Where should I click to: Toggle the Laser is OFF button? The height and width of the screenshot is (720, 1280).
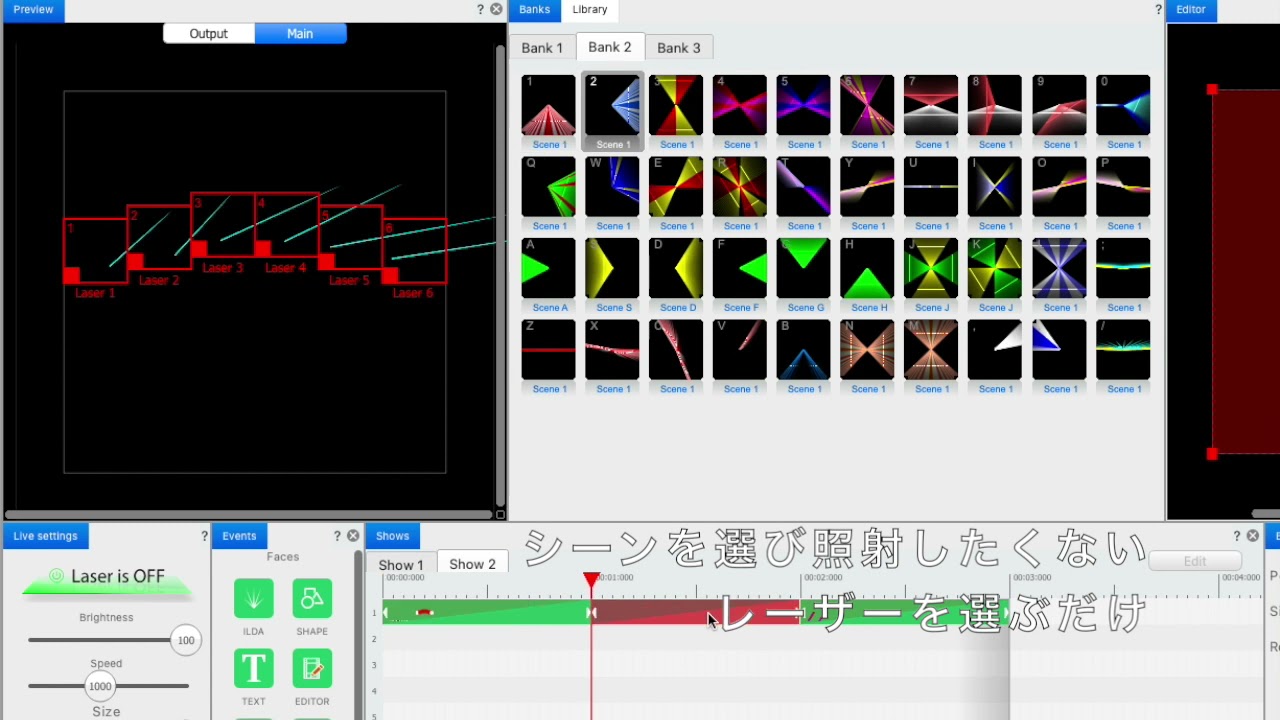[x=107, y=577]
